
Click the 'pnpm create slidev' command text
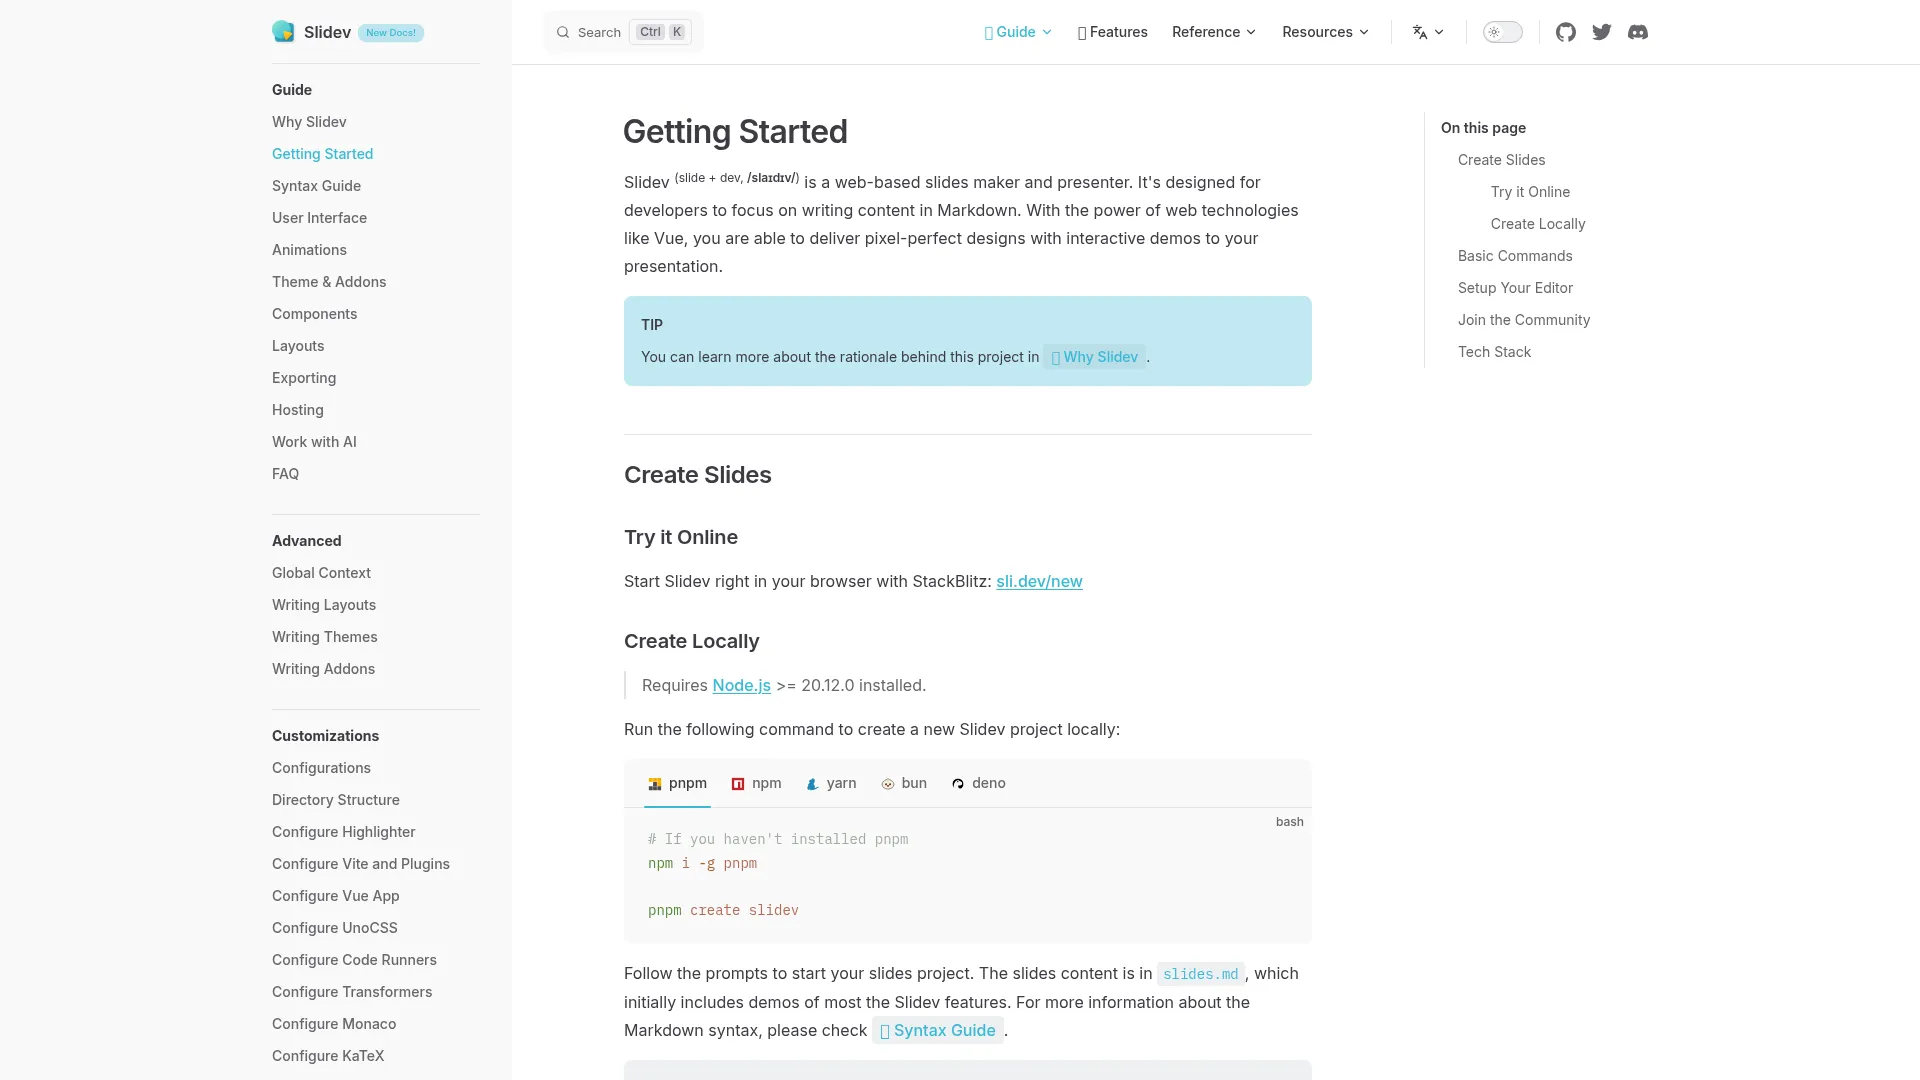point(723,910)
